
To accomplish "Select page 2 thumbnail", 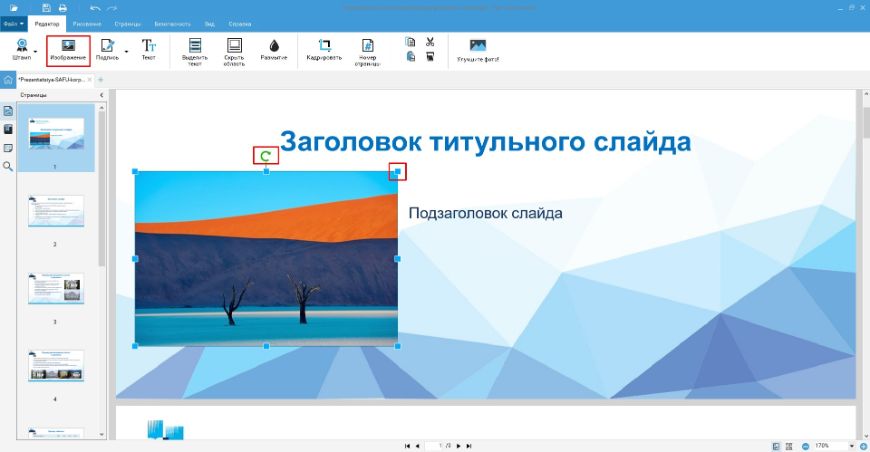I will pyautogui.click(x=56, y=211).
